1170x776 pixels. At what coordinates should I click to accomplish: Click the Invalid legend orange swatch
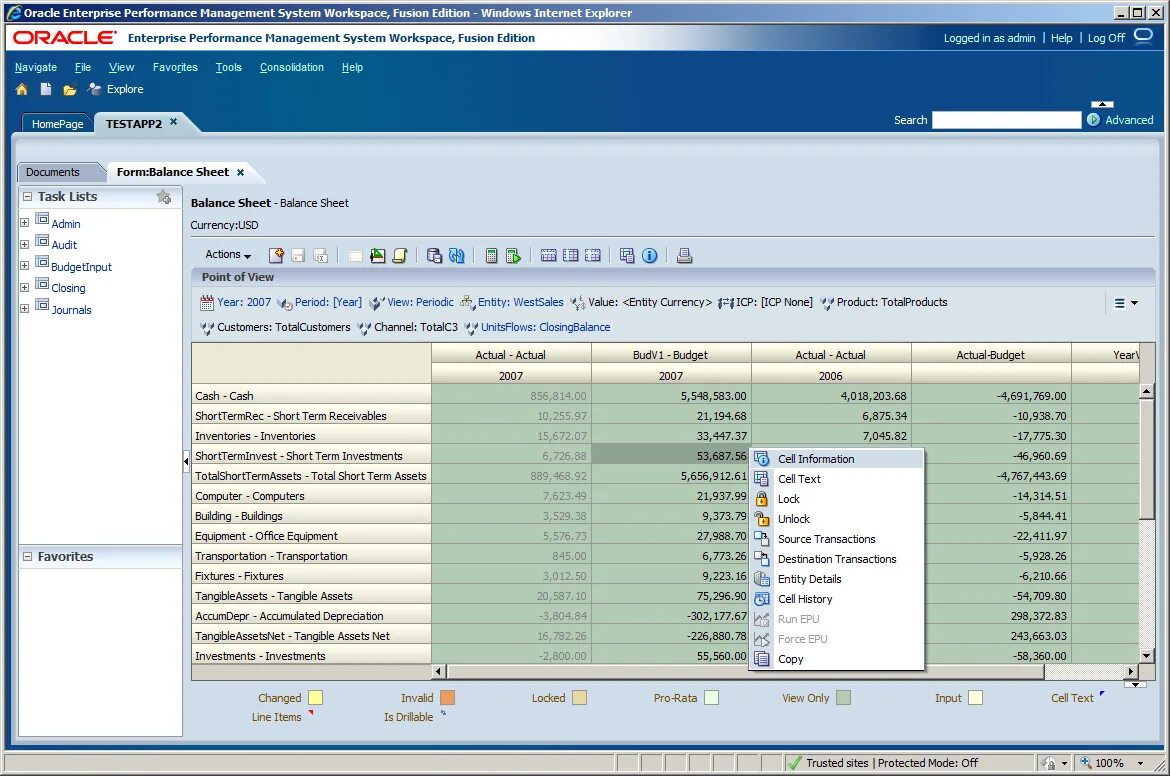tap(448, 698)
